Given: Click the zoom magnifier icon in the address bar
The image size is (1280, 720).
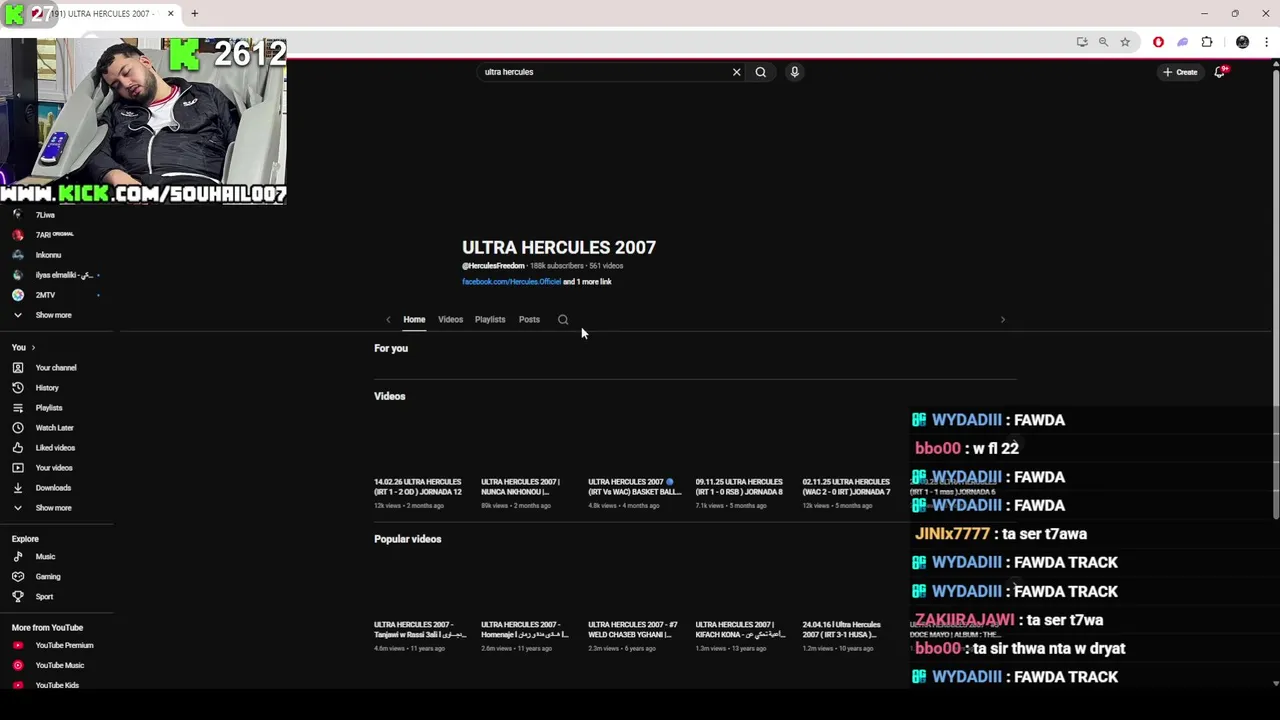Looking at the screenshot, I should [x=1103, y=42].
